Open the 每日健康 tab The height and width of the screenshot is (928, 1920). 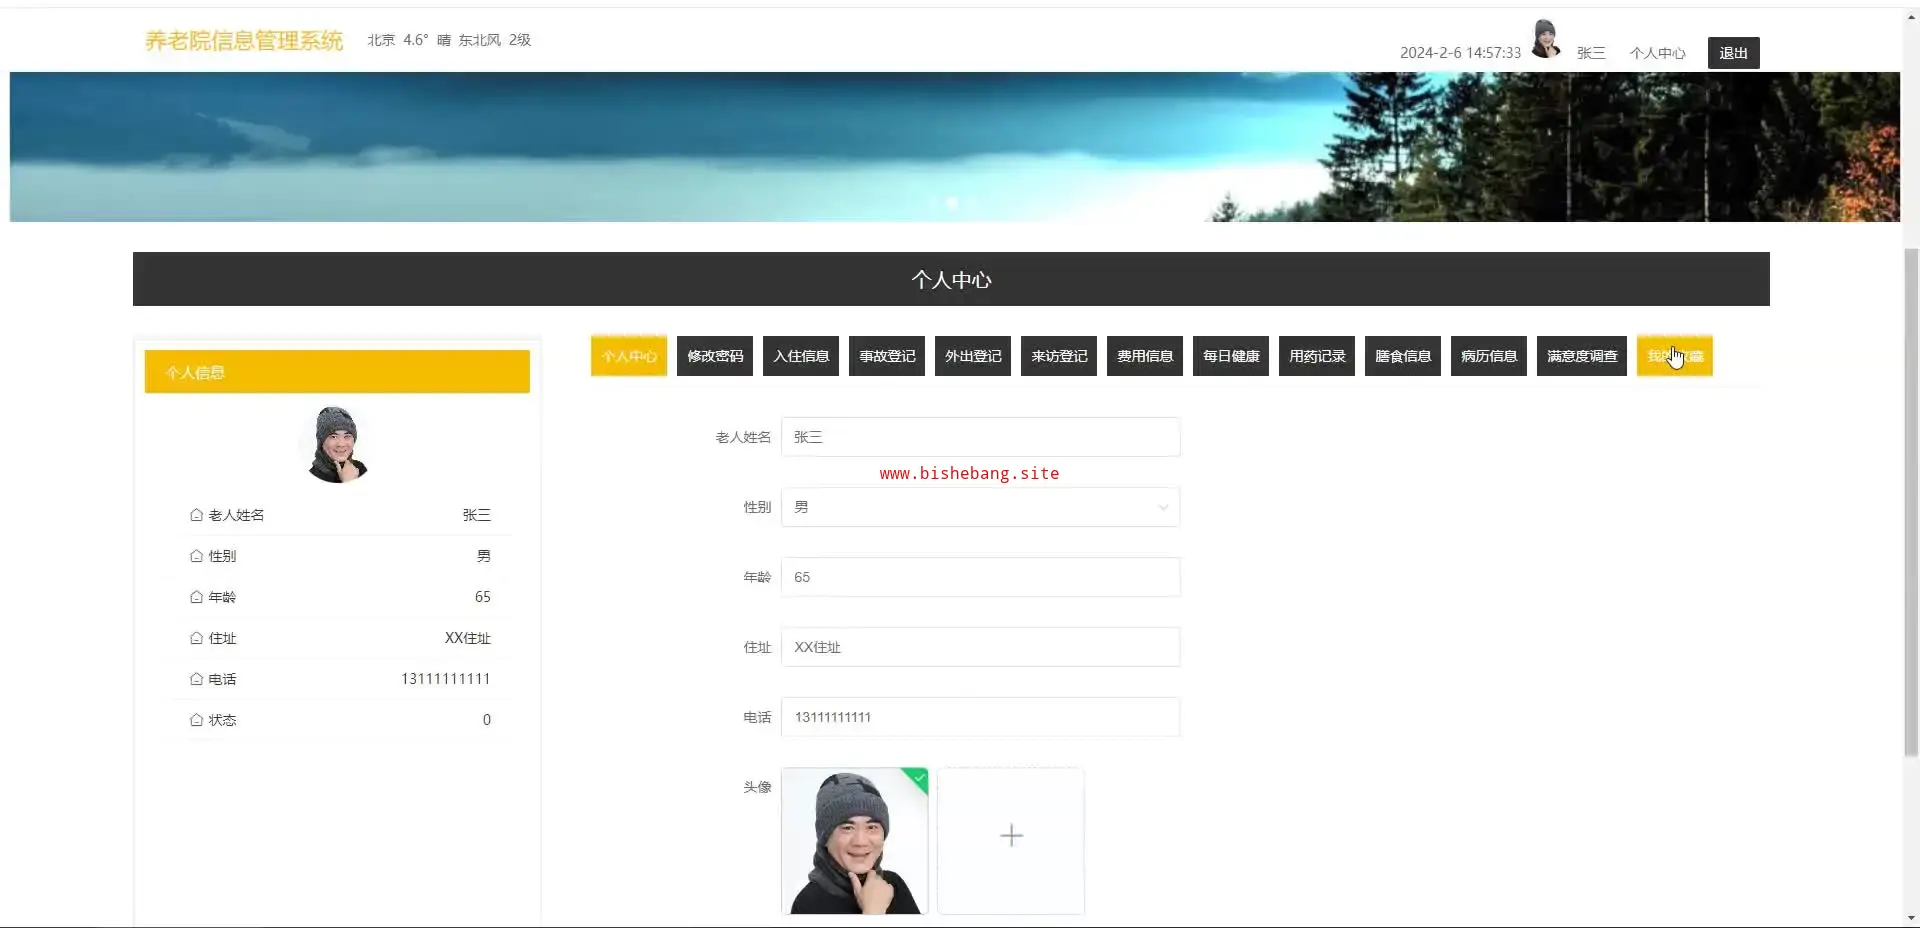pyautogui.click(x=1231, y=356)
